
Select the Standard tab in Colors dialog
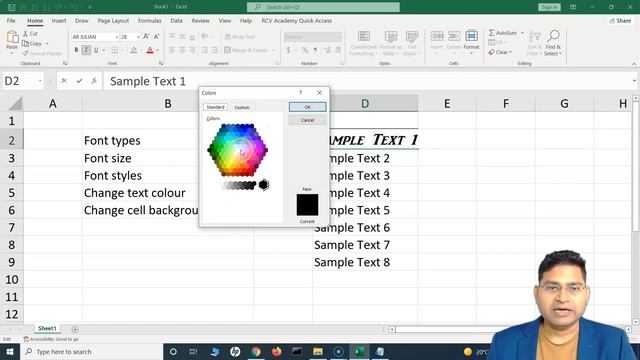pyautogui.click(x=215, y=107)
